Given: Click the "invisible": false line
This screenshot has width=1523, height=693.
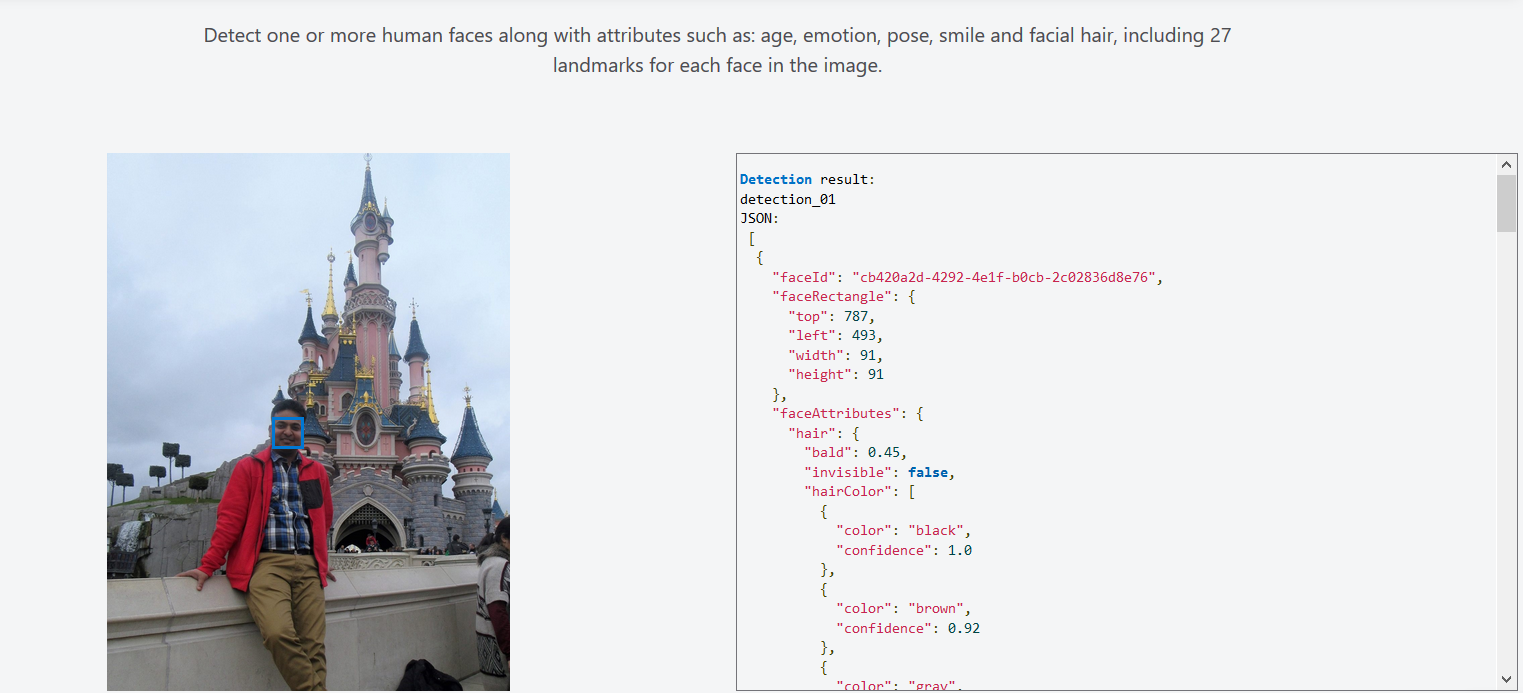Looking at the screenshot, I should click(880, 472).
